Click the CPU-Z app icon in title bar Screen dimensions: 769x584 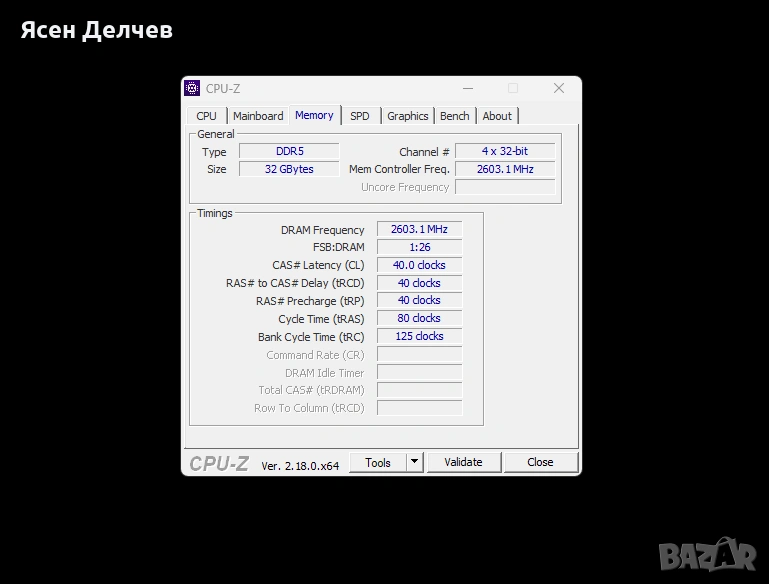[x=193, y=88]
